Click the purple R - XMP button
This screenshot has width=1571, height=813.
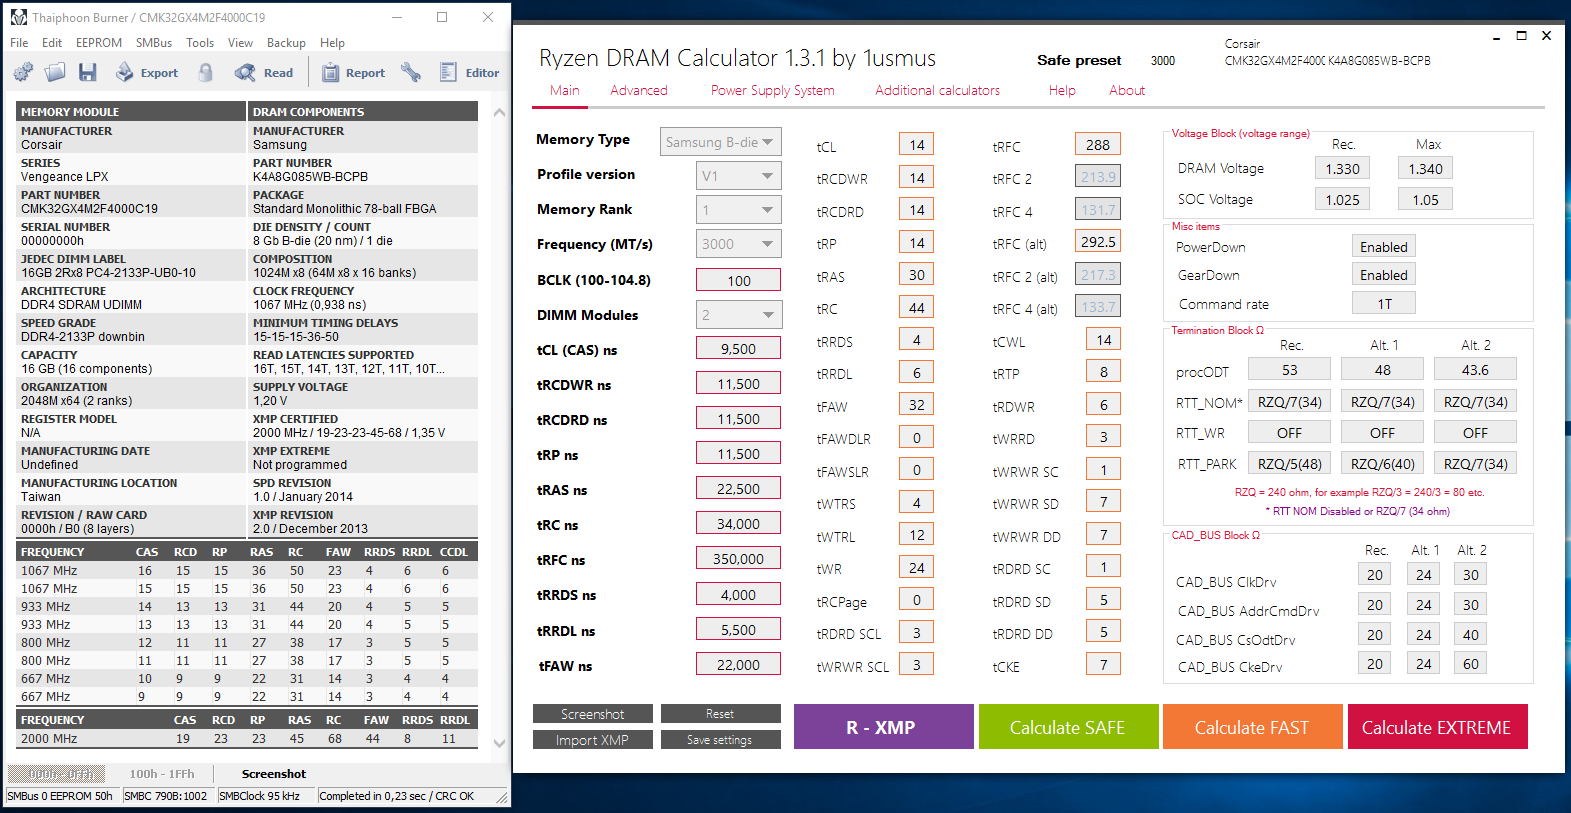(884, 727)
